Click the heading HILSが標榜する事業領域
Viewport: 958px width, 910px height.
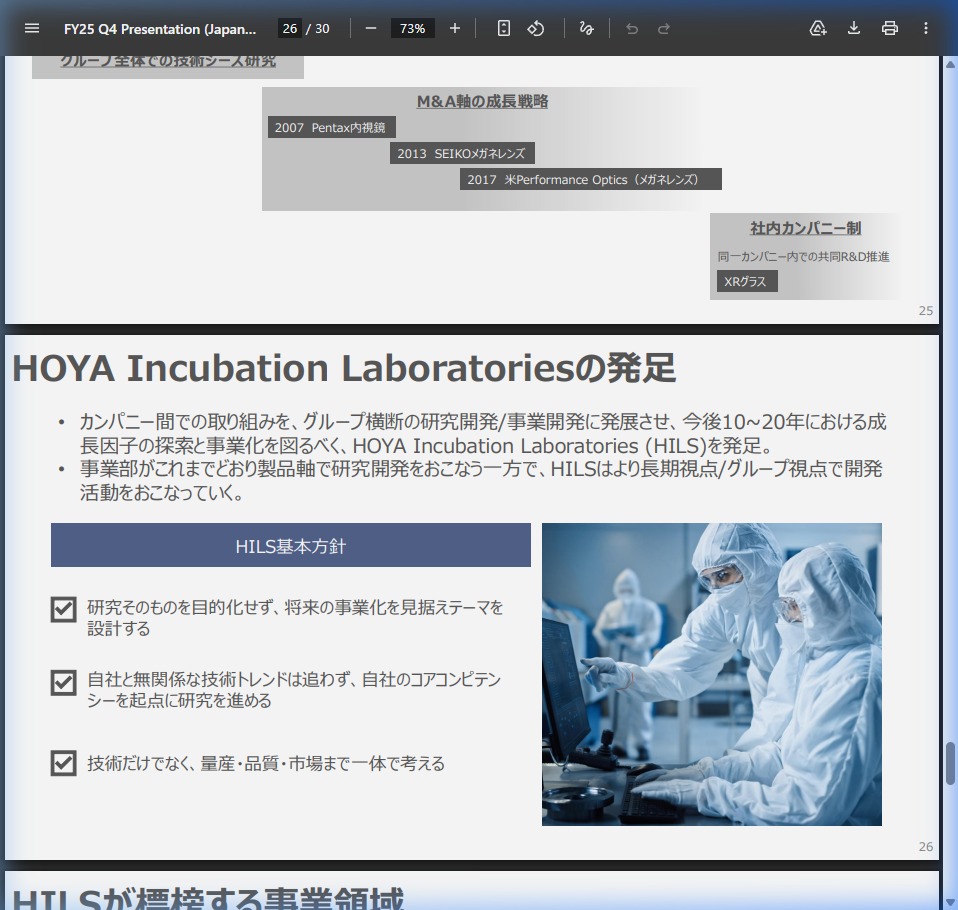(x=208, y=898)
